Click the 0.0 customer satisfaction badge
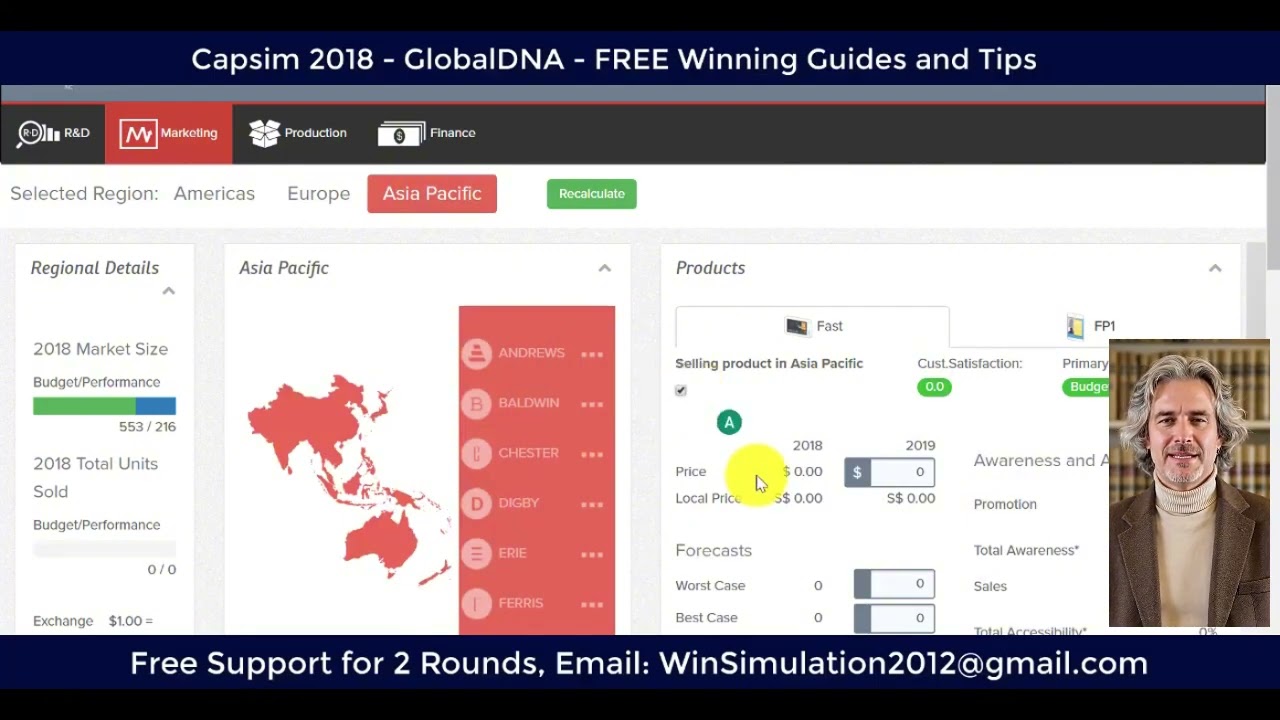The width and height of the screenshot is (1280, 720). pyautogui.click(x=934, y=387)
